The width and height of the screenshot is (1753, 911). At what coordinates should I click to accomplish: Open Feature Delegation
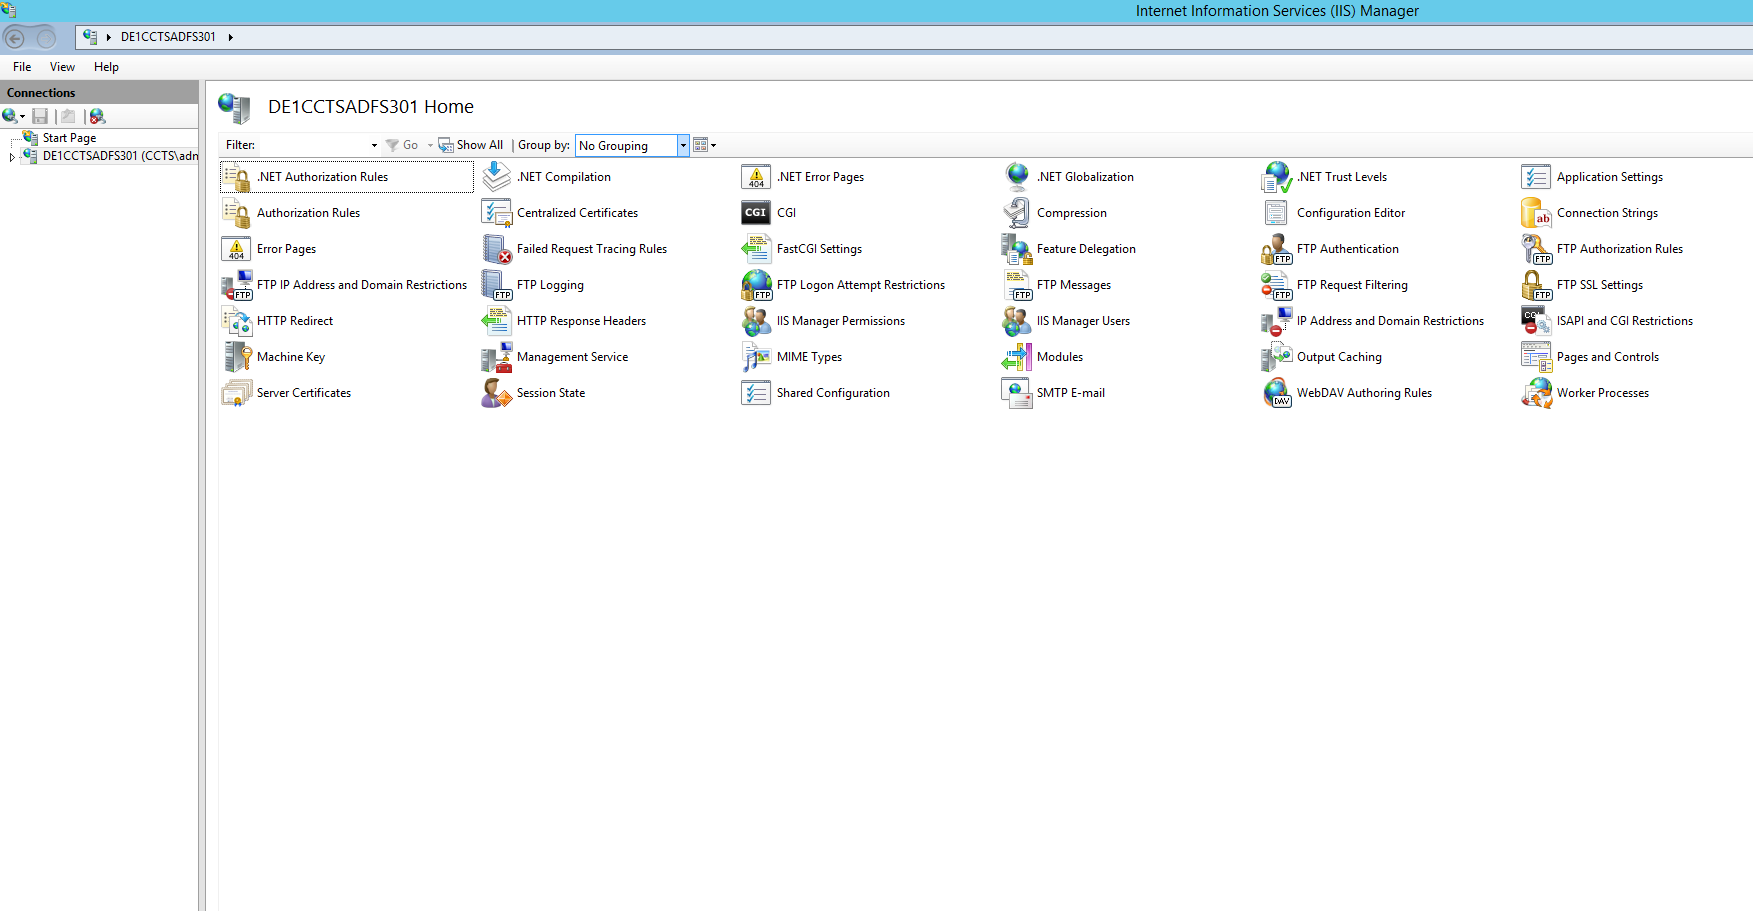point(1069,249)
